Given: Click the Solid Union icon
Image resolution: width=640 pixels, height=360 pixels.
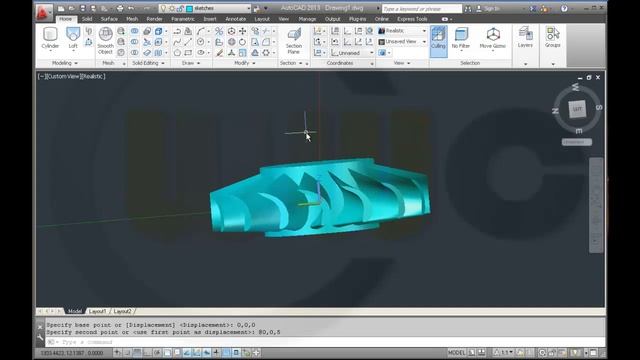Looking at the screenshot, I should tap(134, 31).
